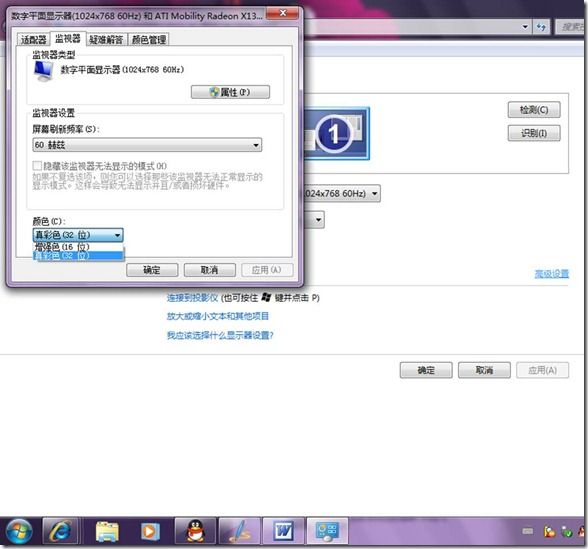Switch to the 适配器 tab
Image resolution: width=588 pixels, height=549 pixels.
coord(33,39)
